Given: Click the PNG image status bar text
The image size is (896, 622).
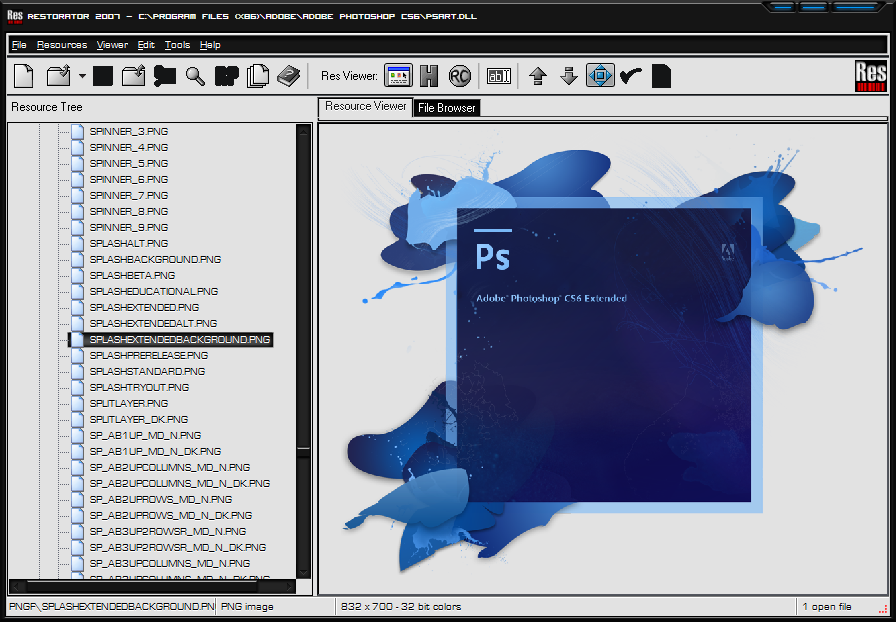Looking at the screenshot, I should pos(247,607).
